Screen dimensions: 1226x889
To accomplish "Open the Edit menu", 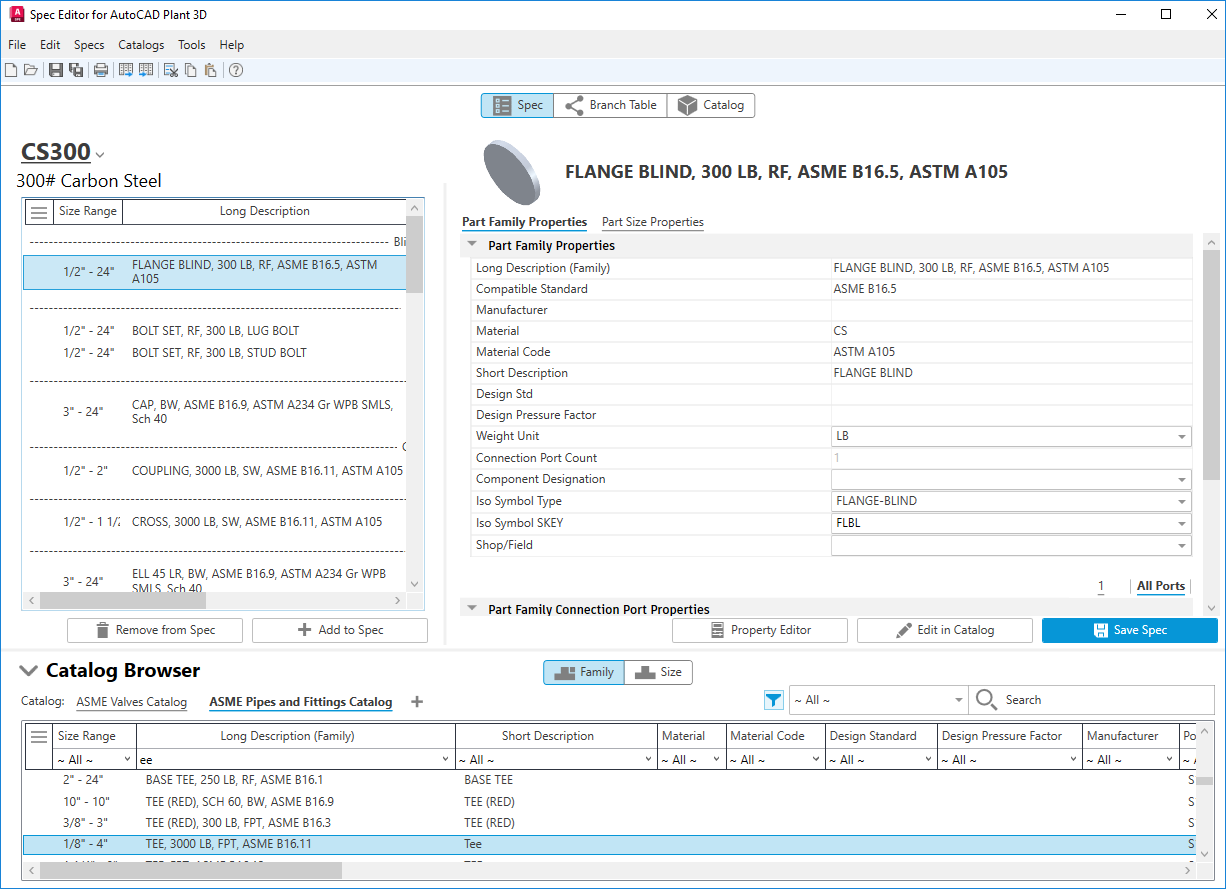I will (x=50, y=45).
